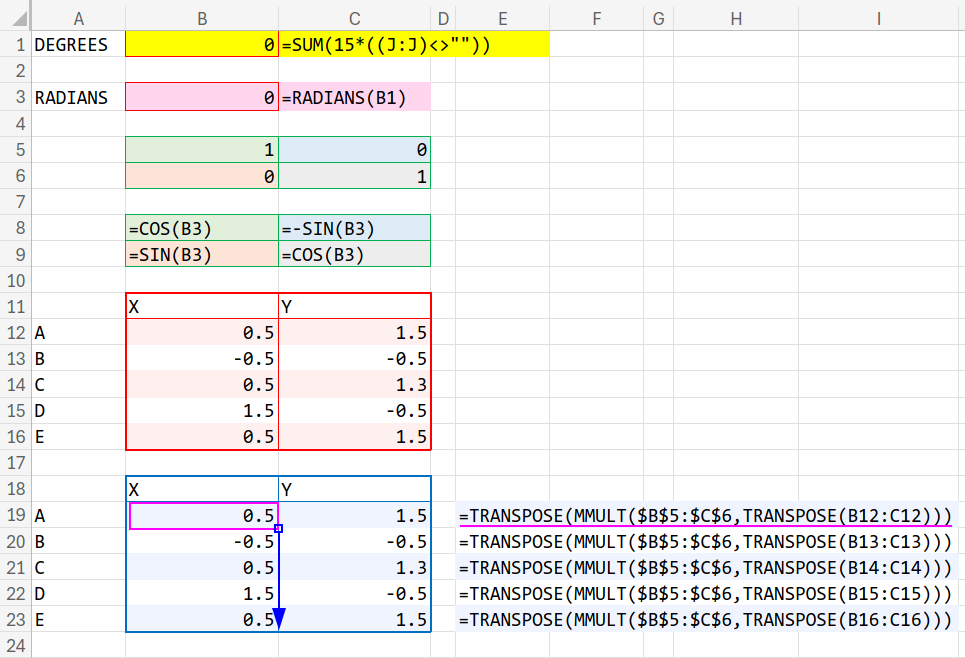
Task: Click the row 23 TRANSPOSE formula text
Action: 705,620
